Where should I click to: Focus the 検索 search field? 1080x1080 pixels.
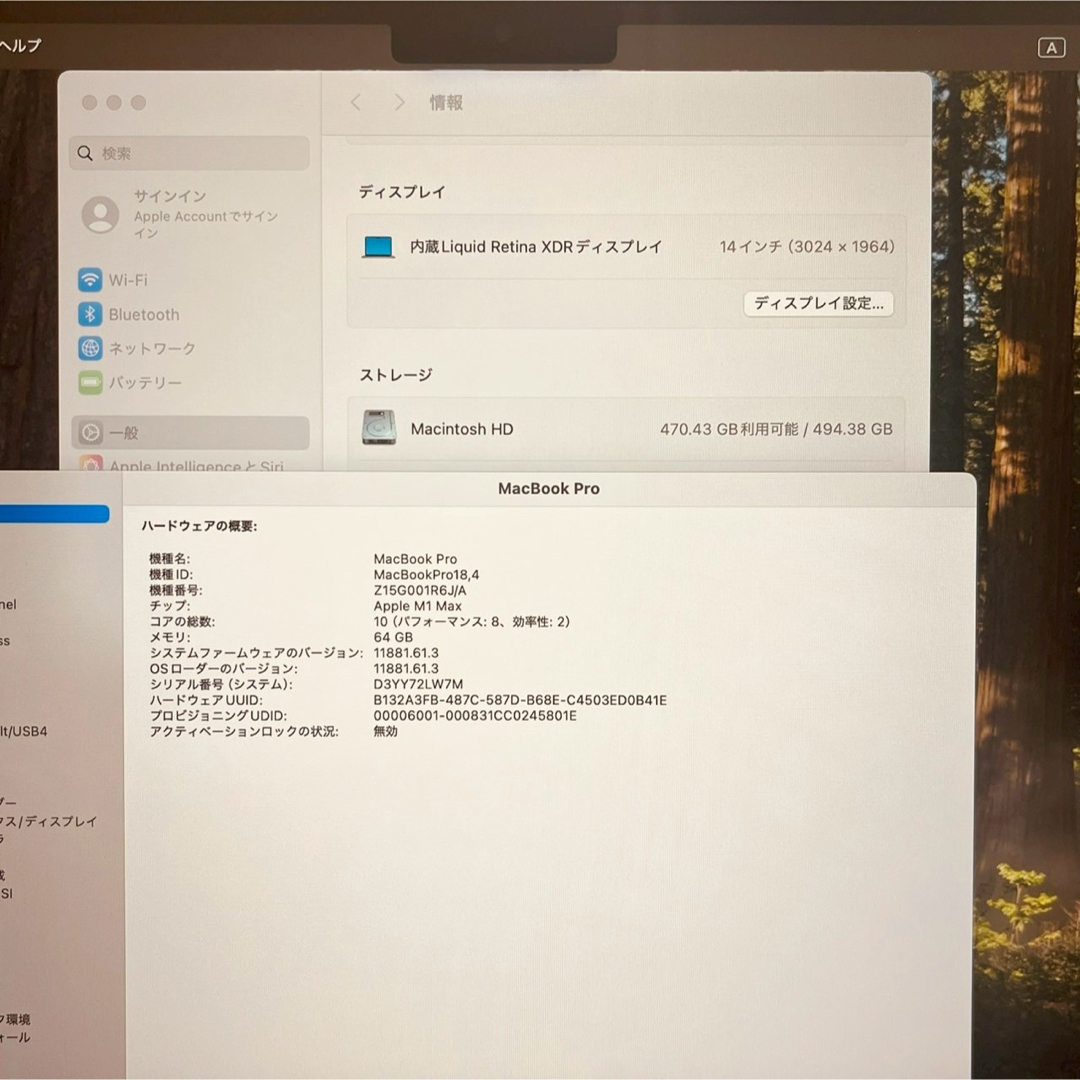pyautogui.click(x=189, y=153)
